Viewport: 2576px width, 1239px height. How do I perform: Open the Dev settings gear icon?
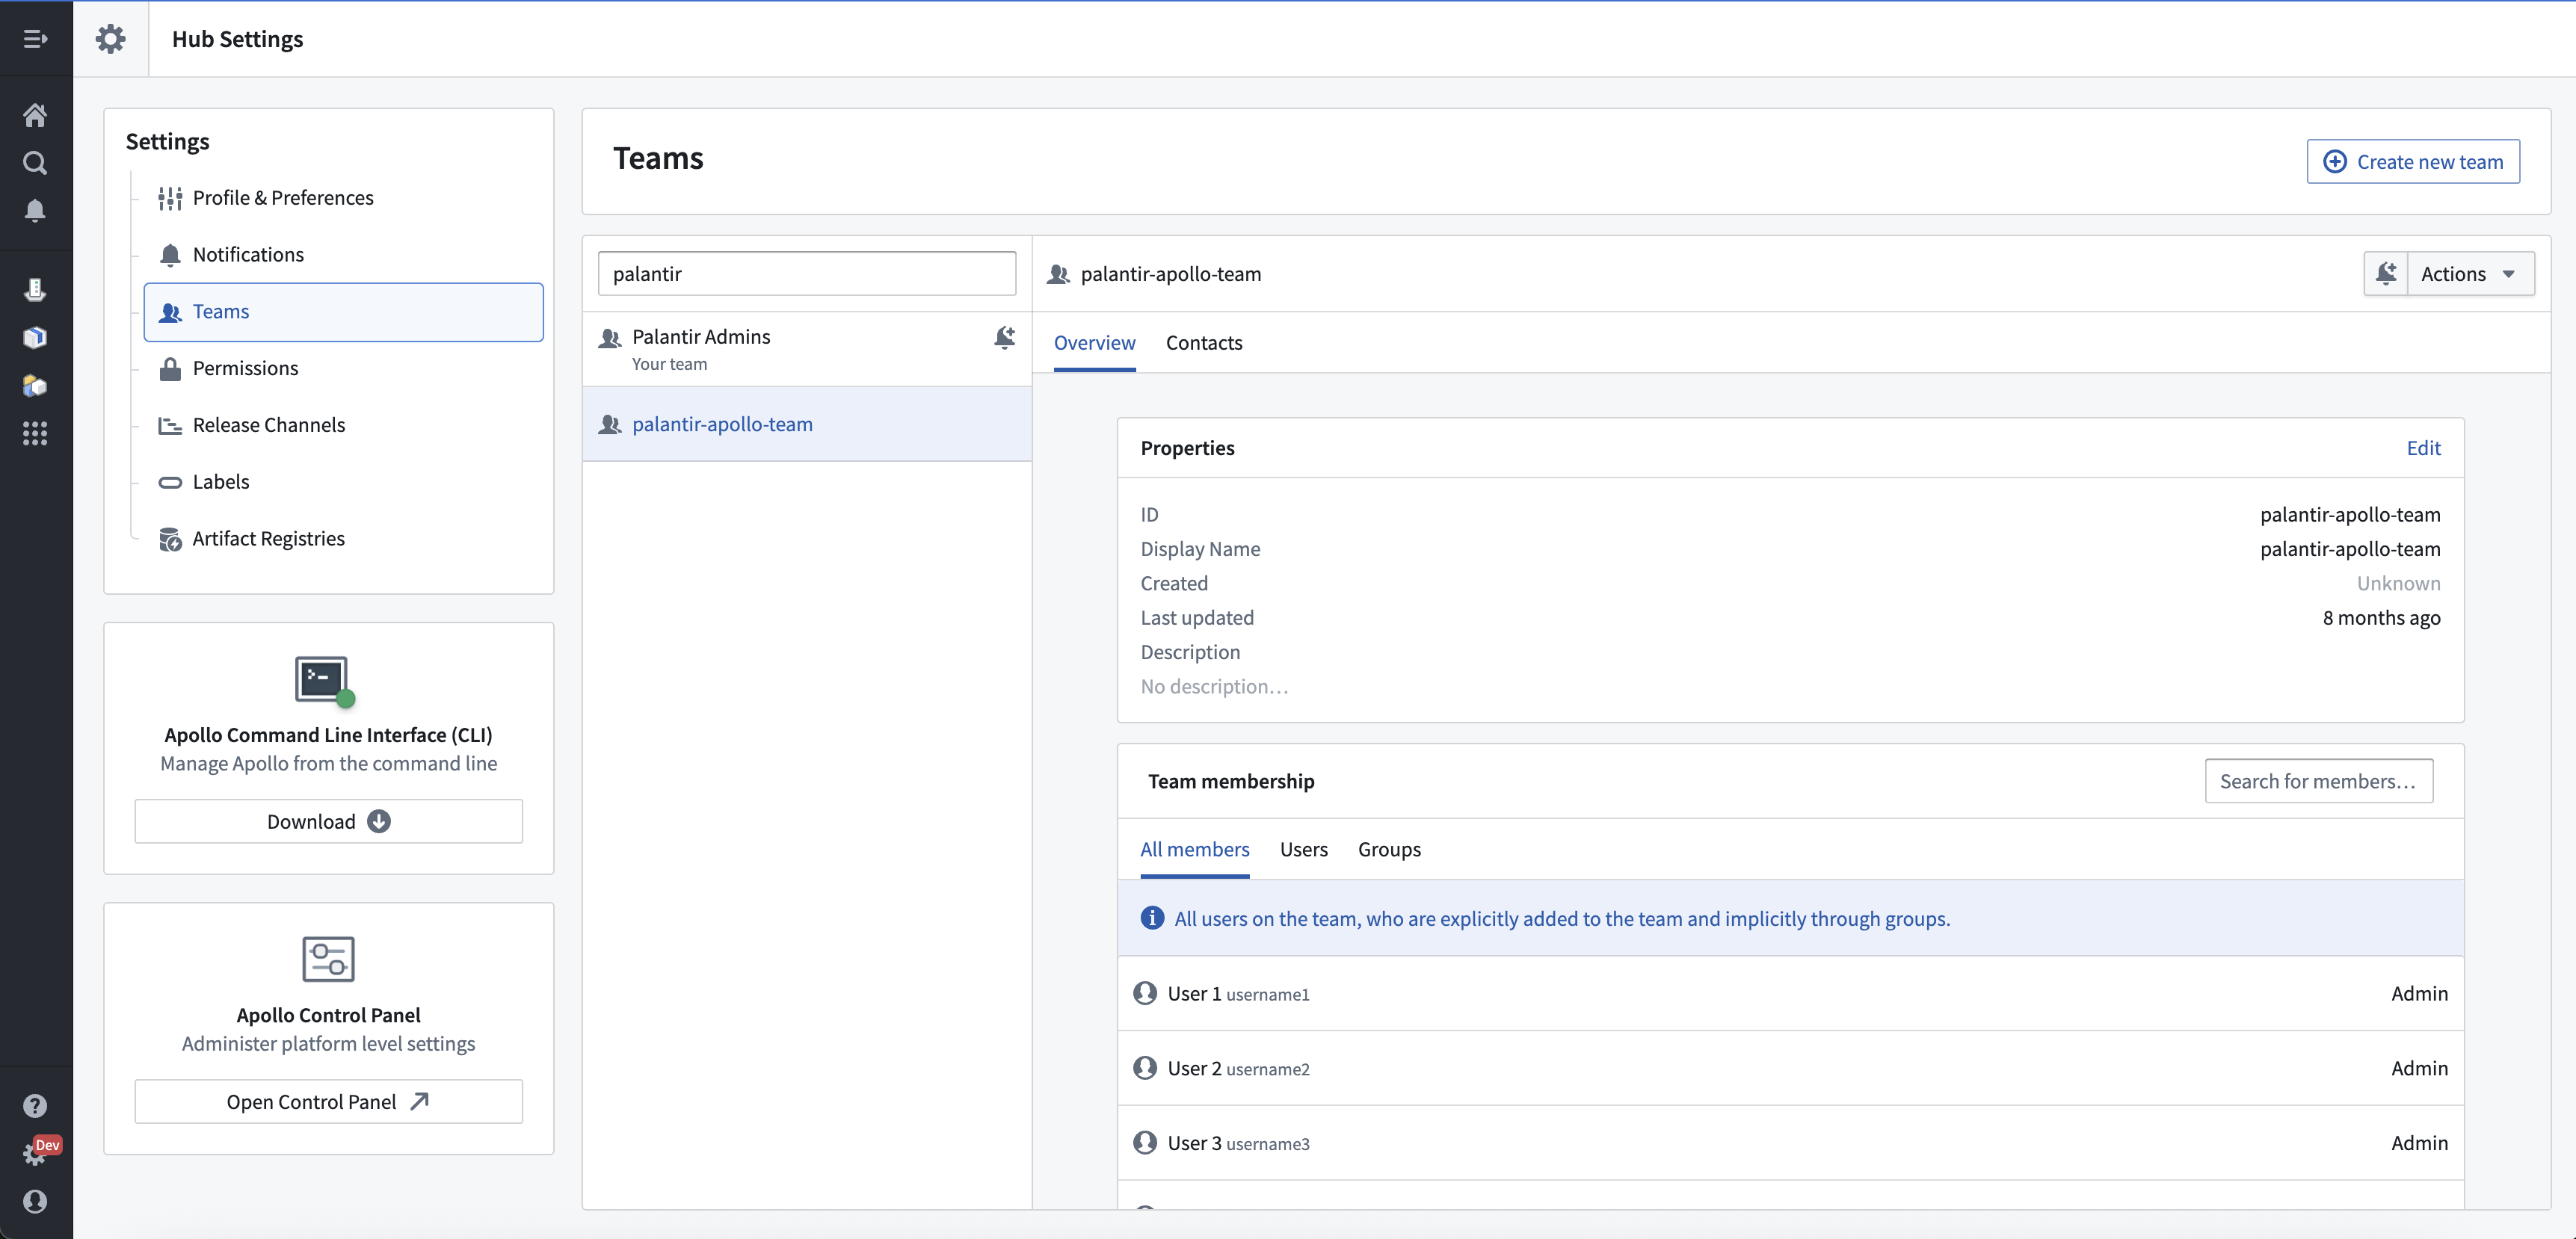tap(35, 1153)
